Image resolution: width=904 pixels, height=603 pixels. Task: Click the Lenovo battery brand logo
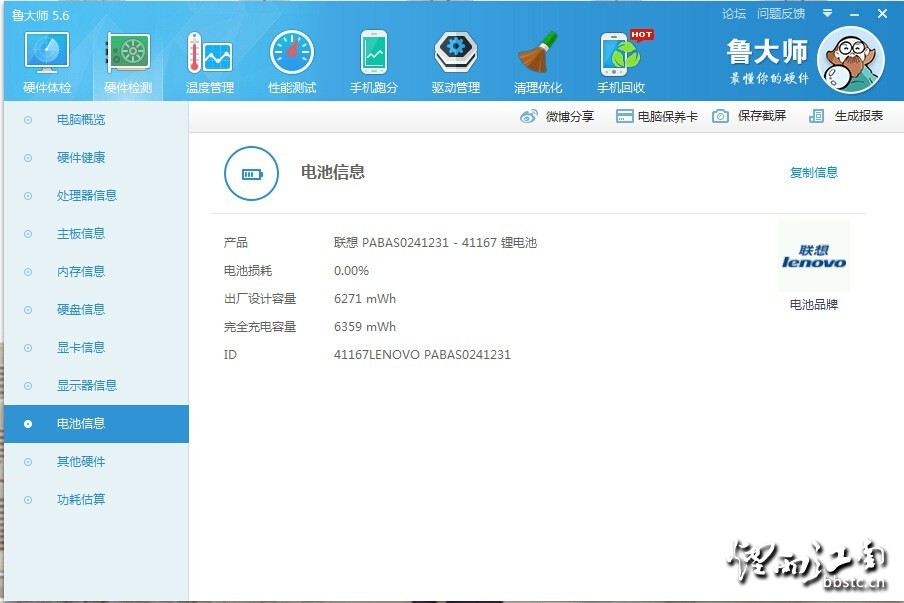point(813,257)
